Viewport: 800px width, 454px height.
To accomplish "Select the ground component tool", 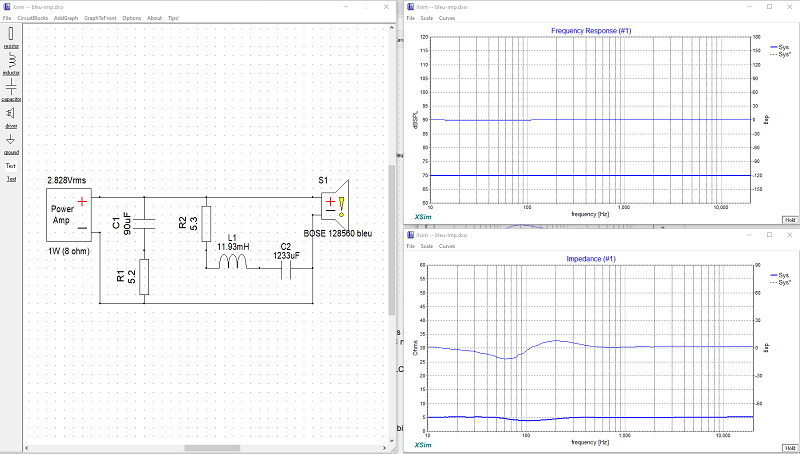I will tap(11, 144).
